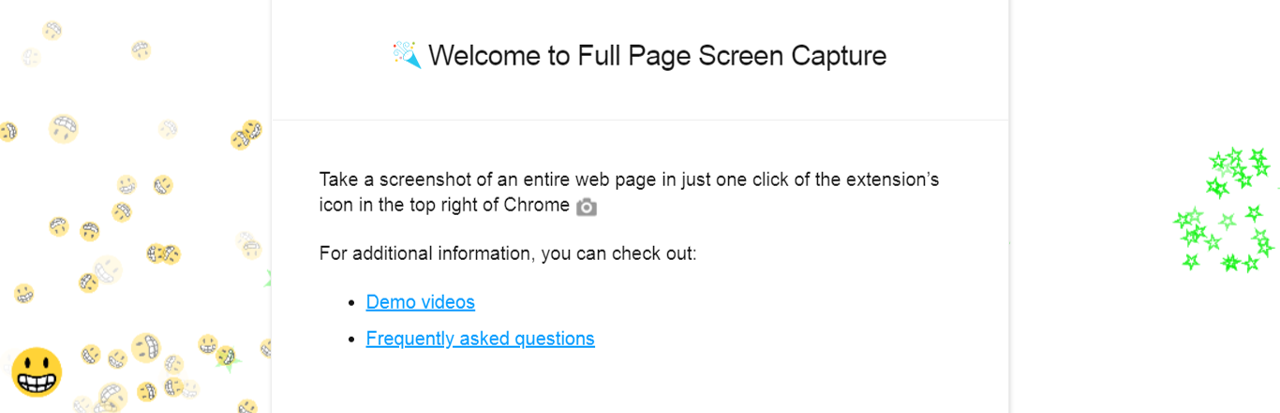
Task: Click the "For additional information" text line
Action: point(507,253)
